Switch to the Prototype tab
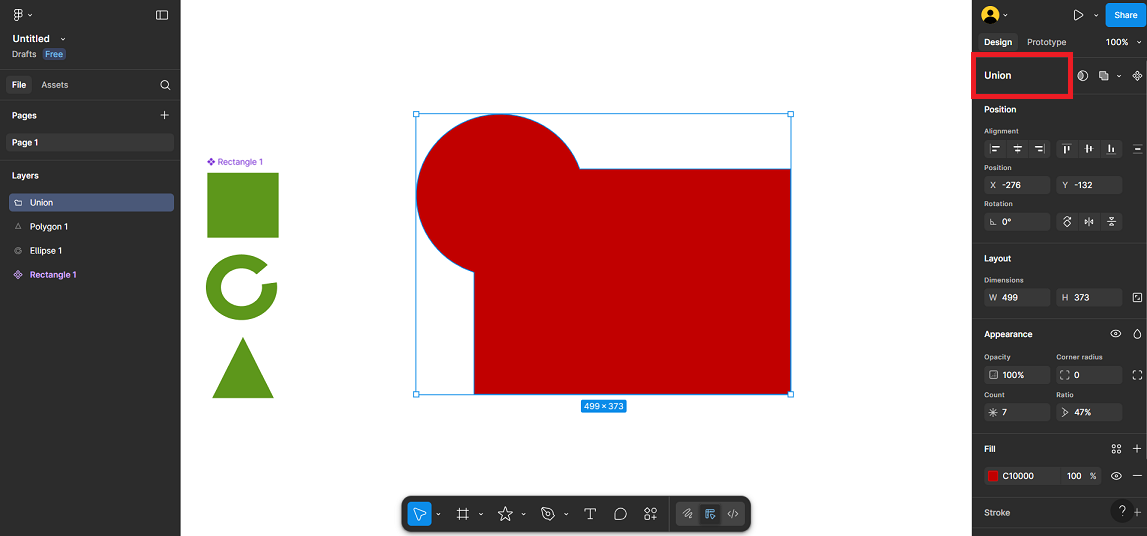The width and height of the screenshot is (1147, 536). click(x=1047, y=42)
